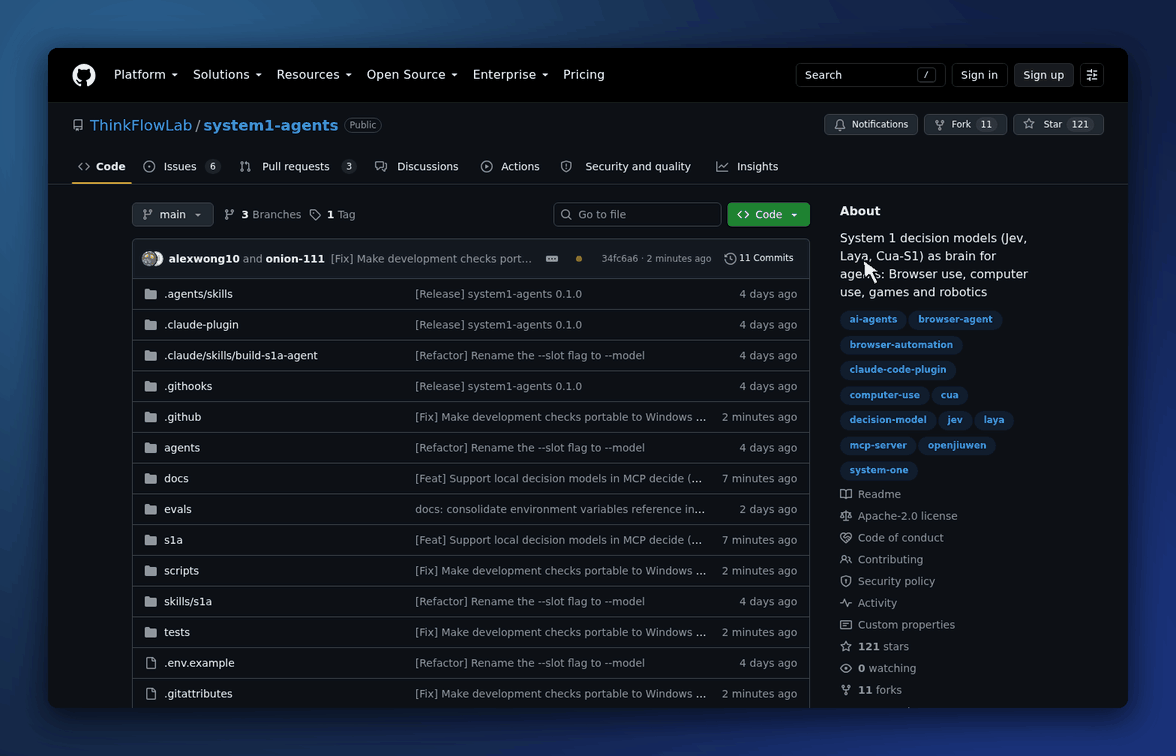Expand the Platform menu
This screenshot has height=756, width=1176.
146,75
